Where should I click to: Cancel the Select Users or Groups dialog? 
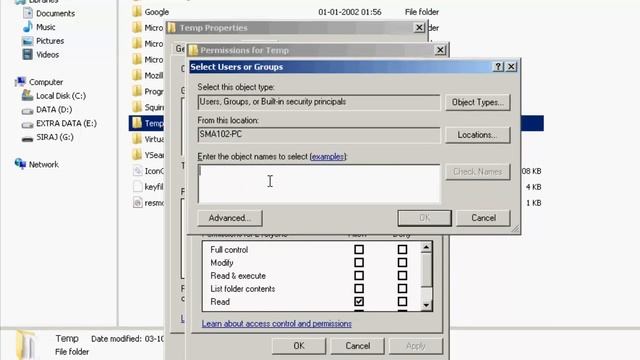point(483,218)
